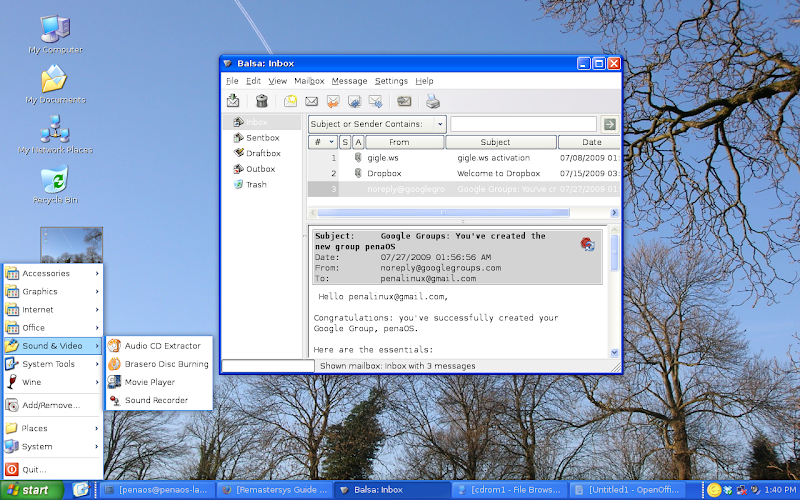This screenshot has width=800, height=500.
Task: Click the green start button
Action: click(x=28, y=490)
